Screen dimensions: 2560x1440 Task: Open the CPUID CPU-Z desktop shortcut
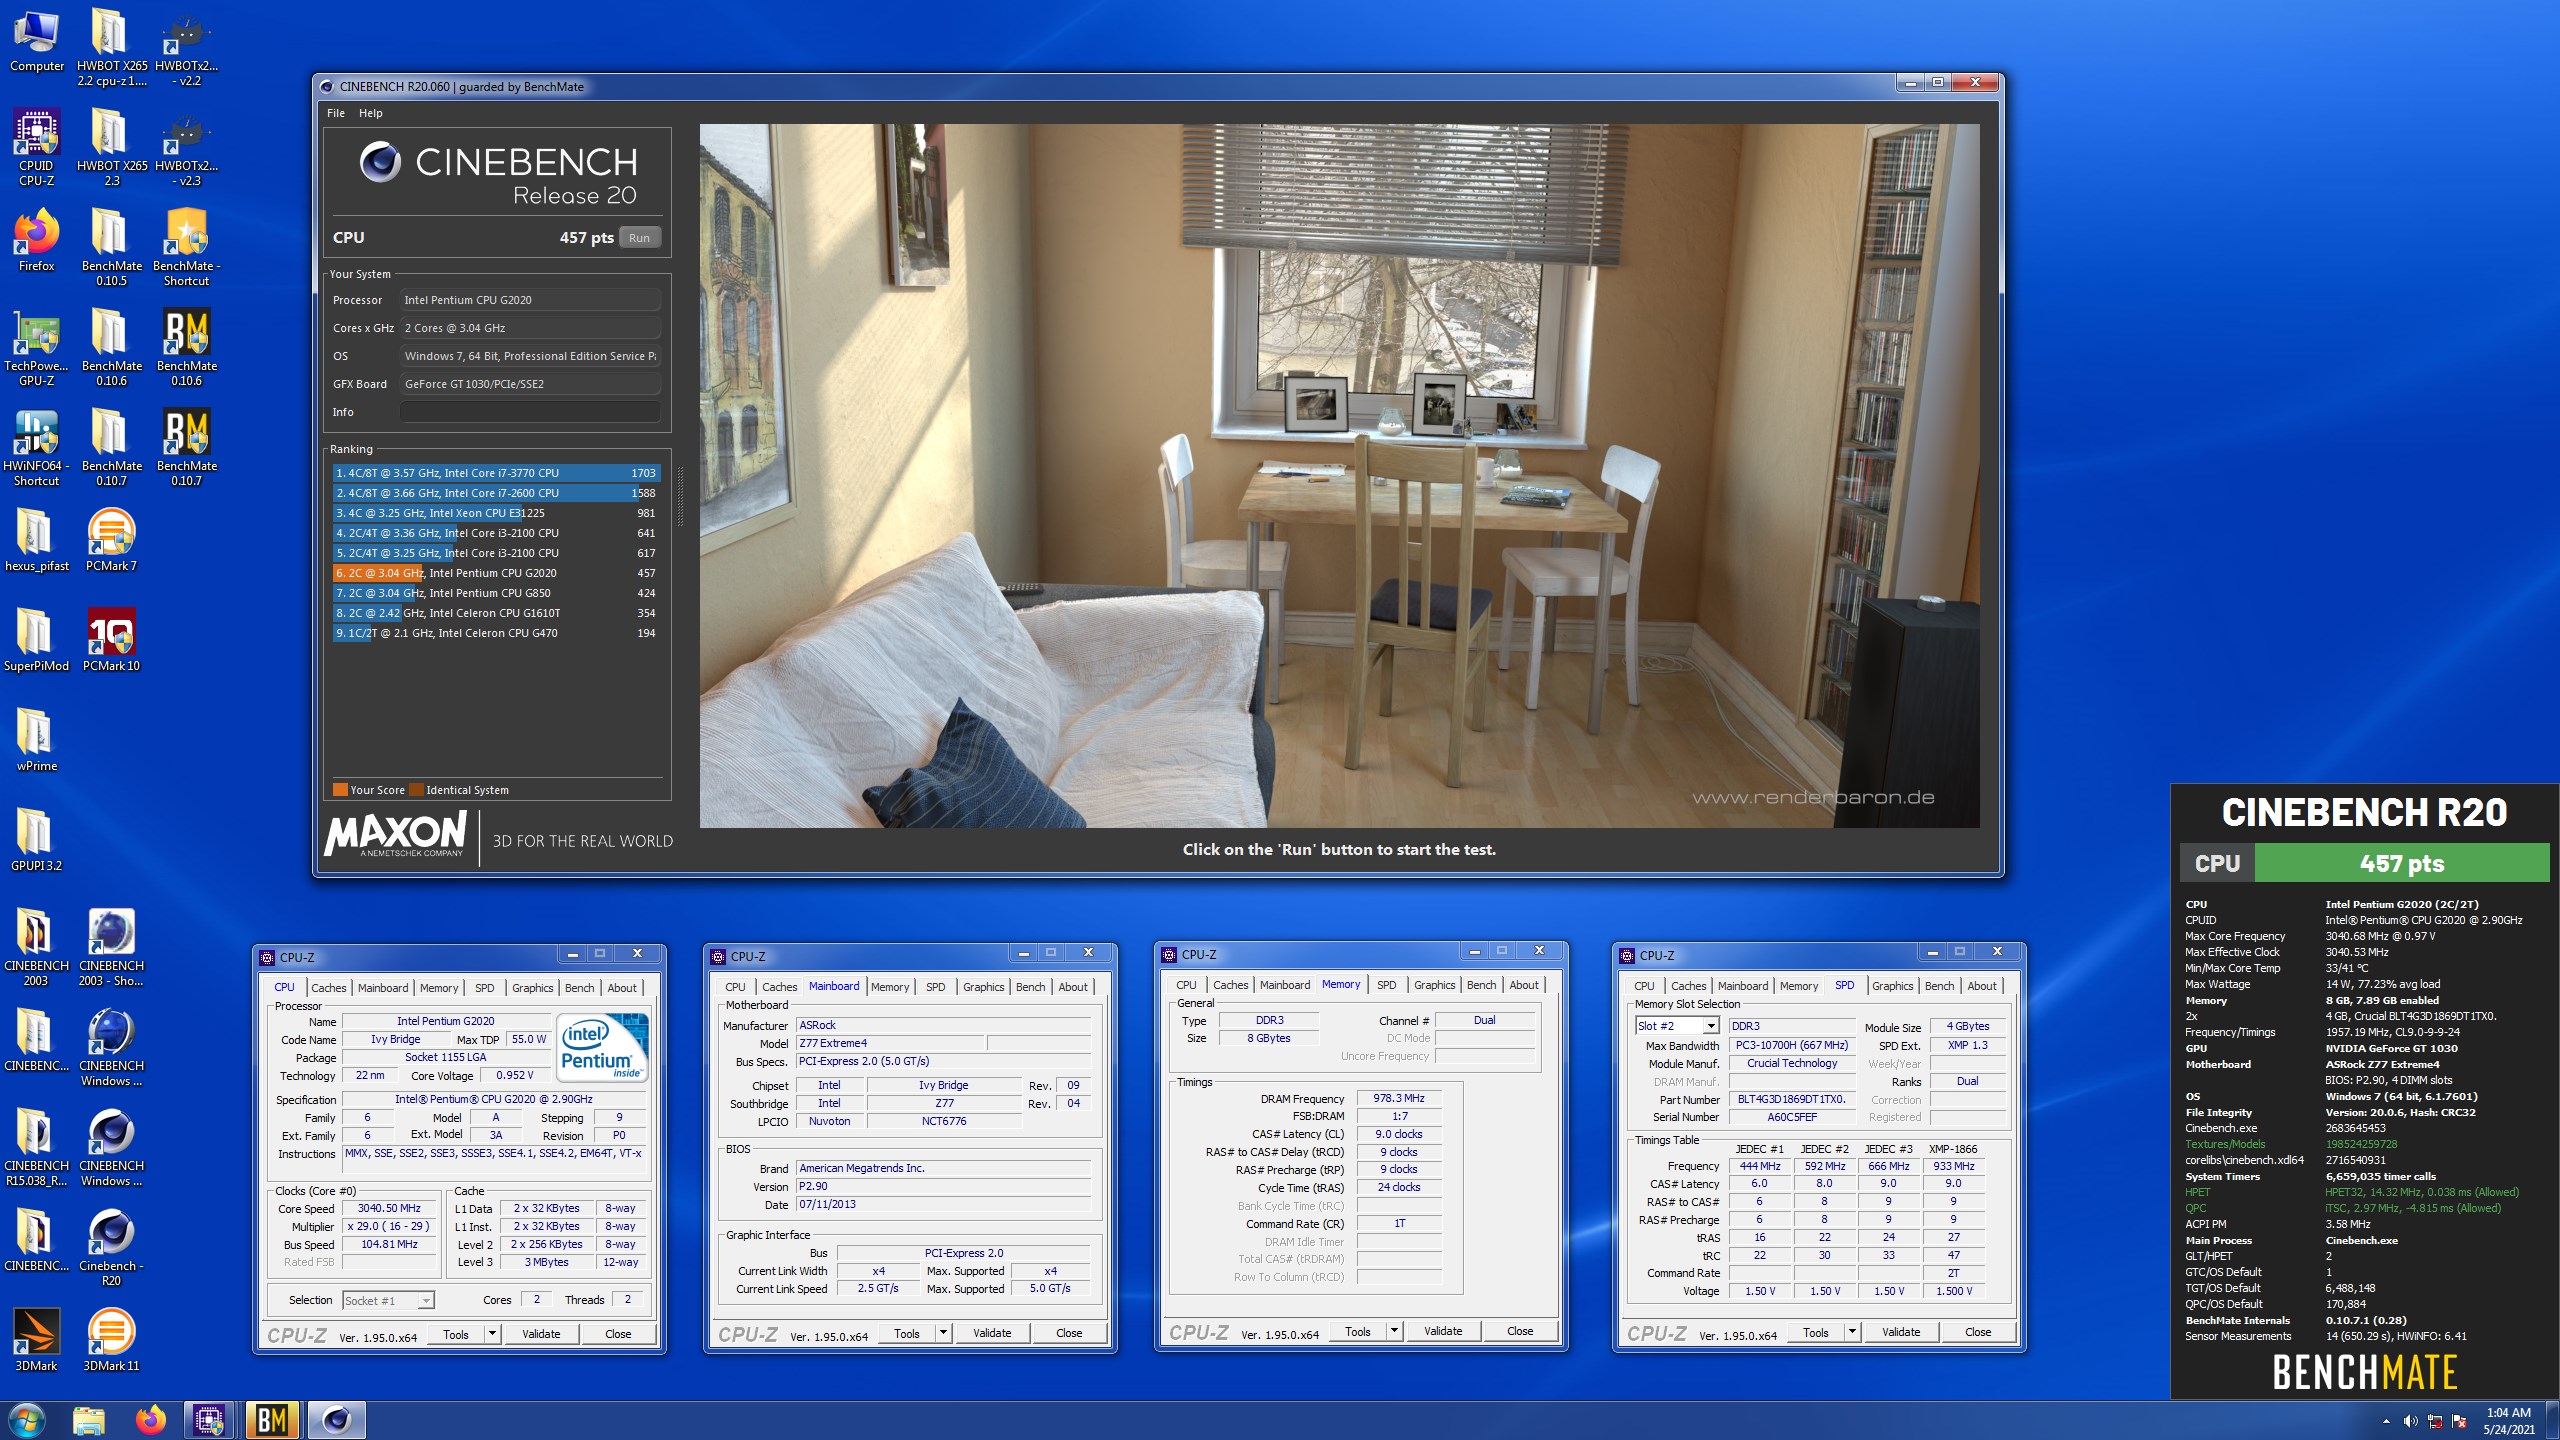pyautogui.click(x=36, y=148)
